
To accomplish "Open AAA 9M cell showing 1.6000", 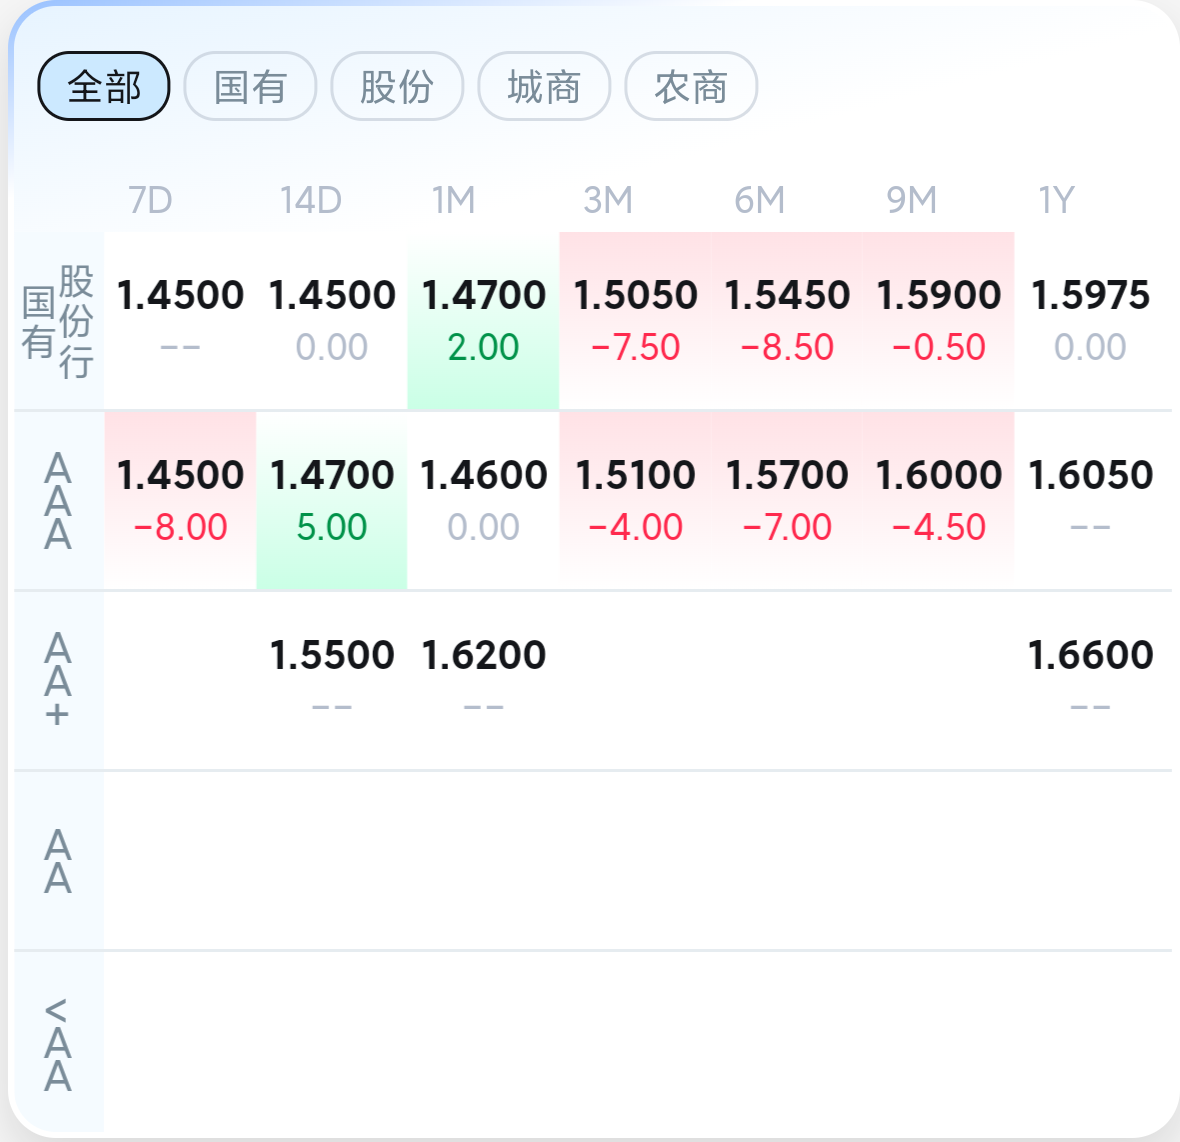I will click(938, 501).
